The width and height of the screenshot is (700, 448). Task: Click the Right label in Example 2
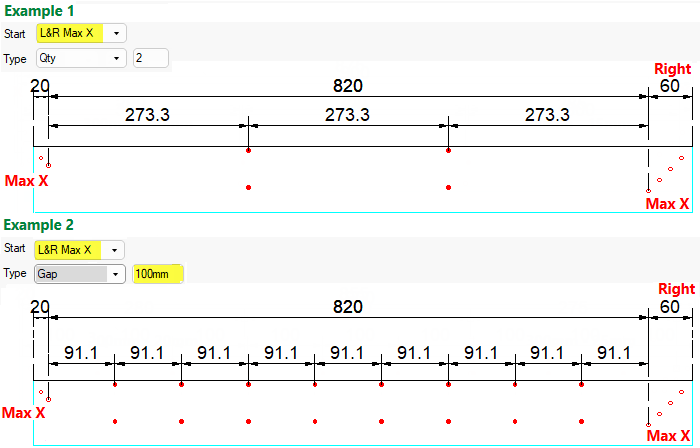(676, 289)
